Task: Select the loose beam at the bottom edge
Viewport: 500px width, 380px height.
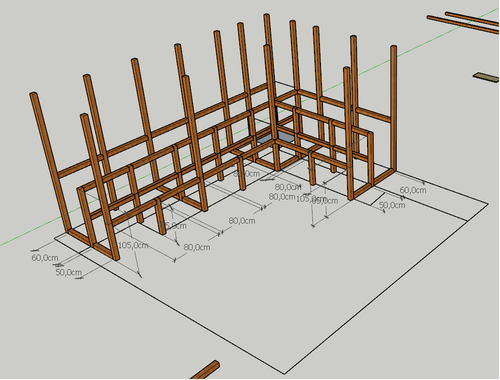Action: [206, 370]
